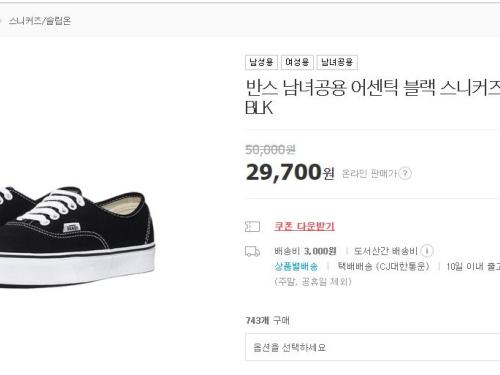
Task: Click the 온라인 판매가 label
Action: 369,174
